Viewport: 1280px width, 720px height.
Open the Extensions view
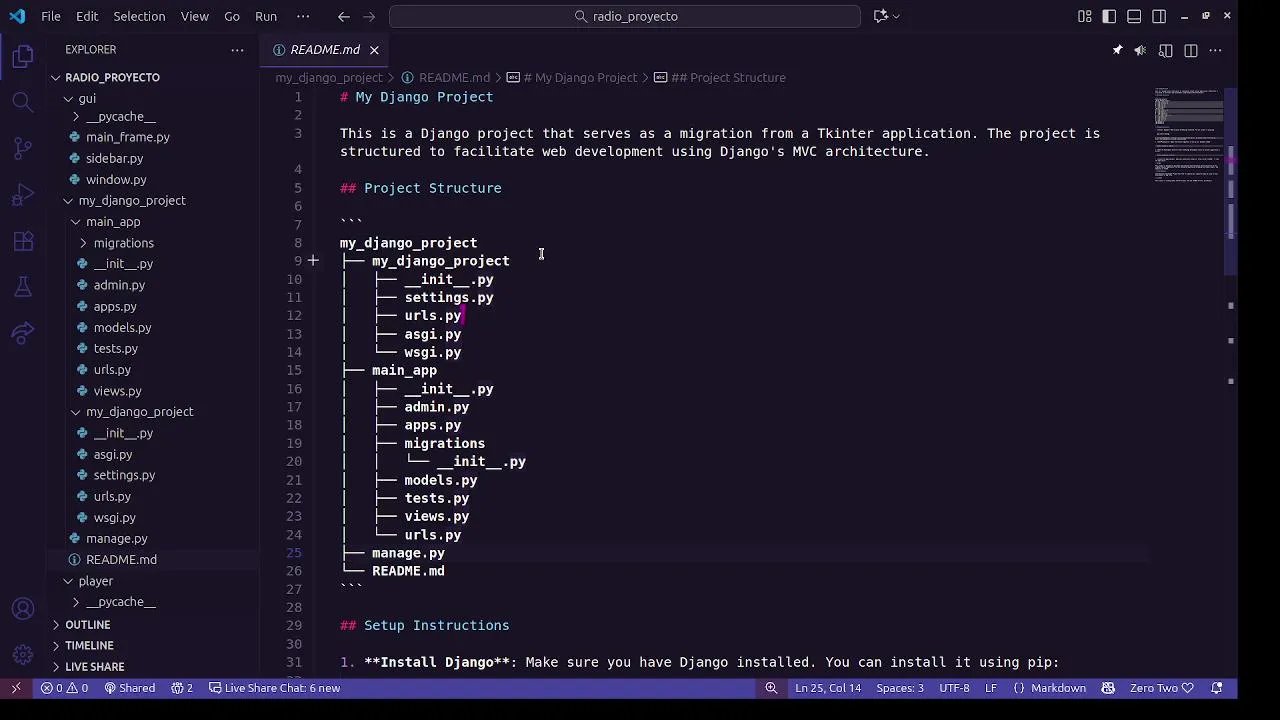click(23, 241)
